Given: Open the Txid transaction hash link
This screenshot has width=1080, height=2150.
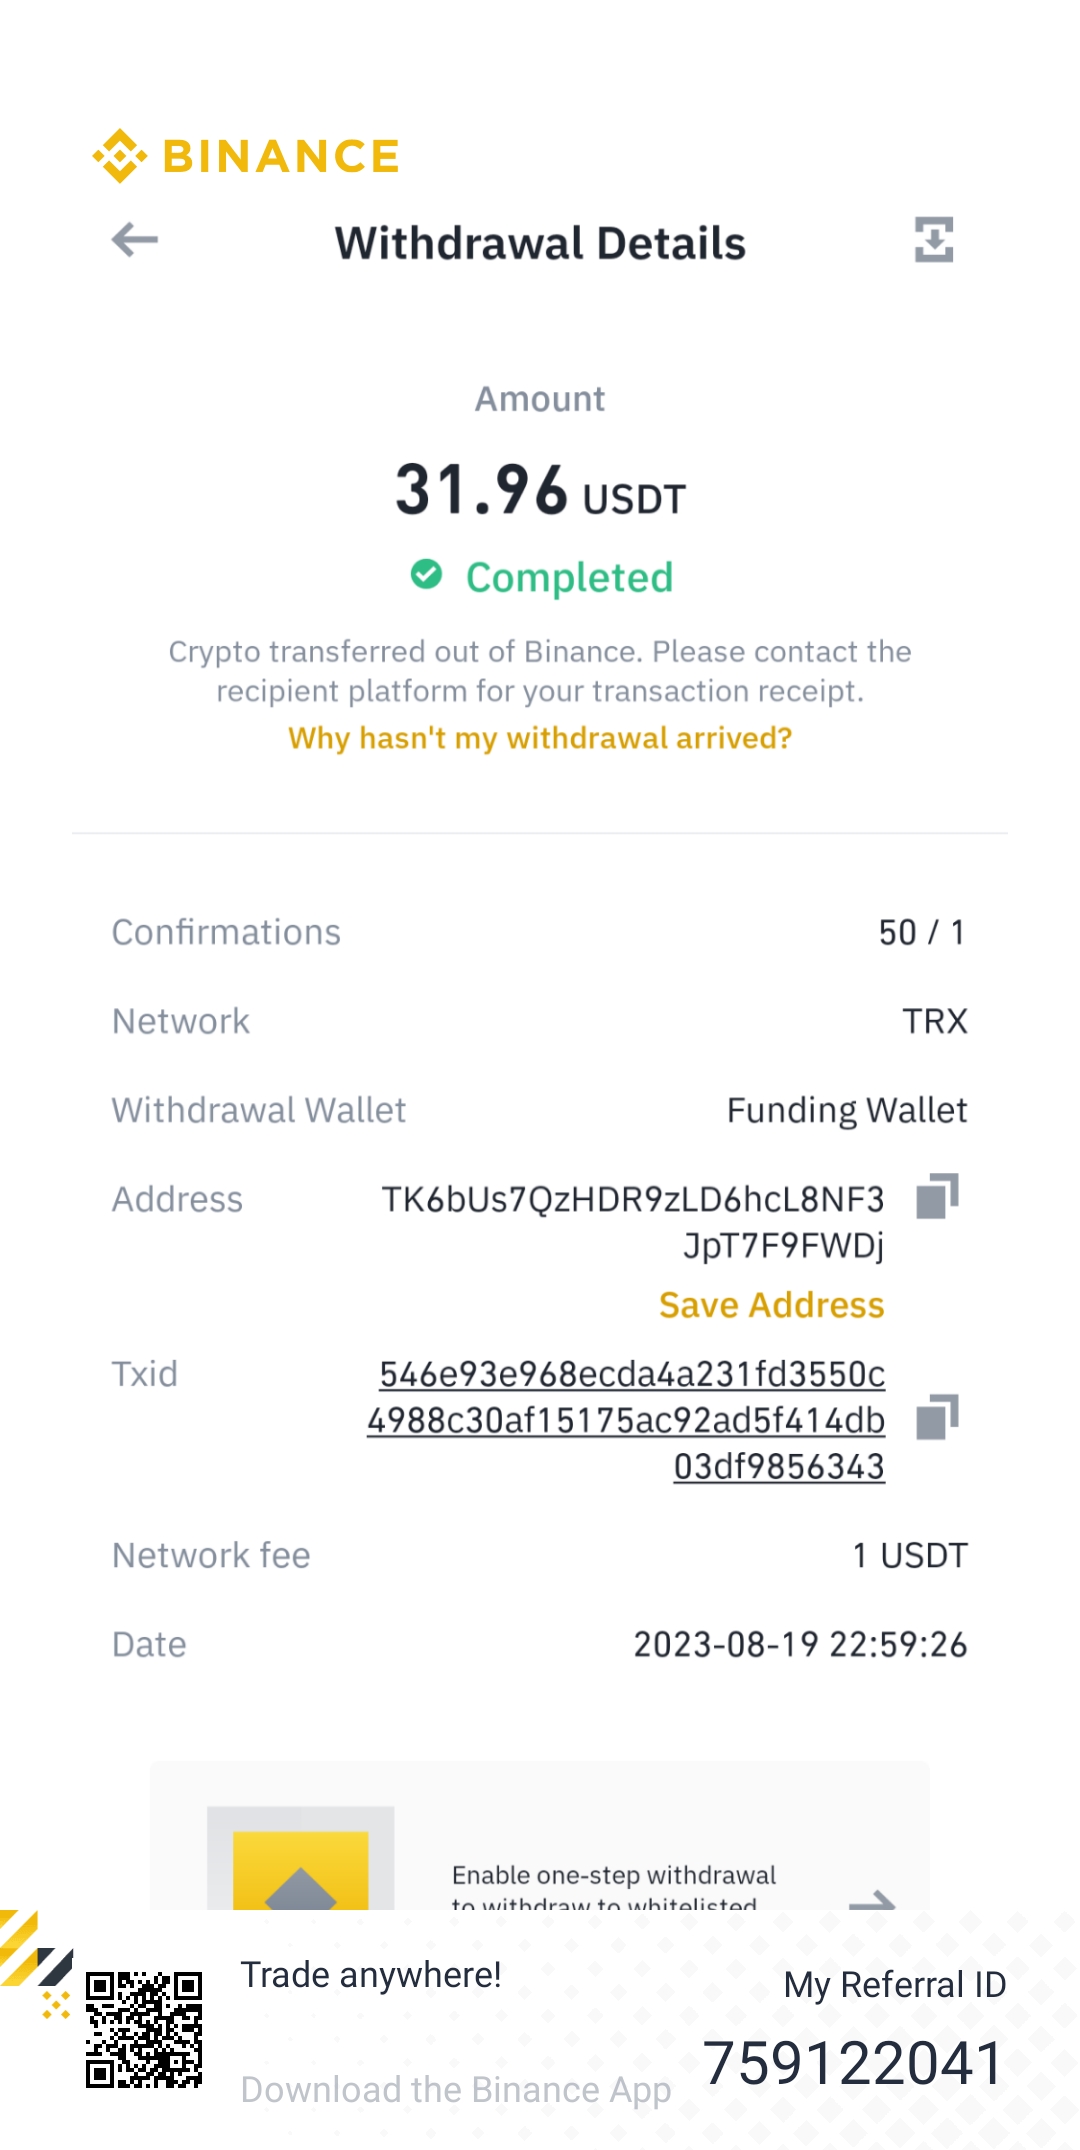Looking at the screenshot, I should 627,1420.
